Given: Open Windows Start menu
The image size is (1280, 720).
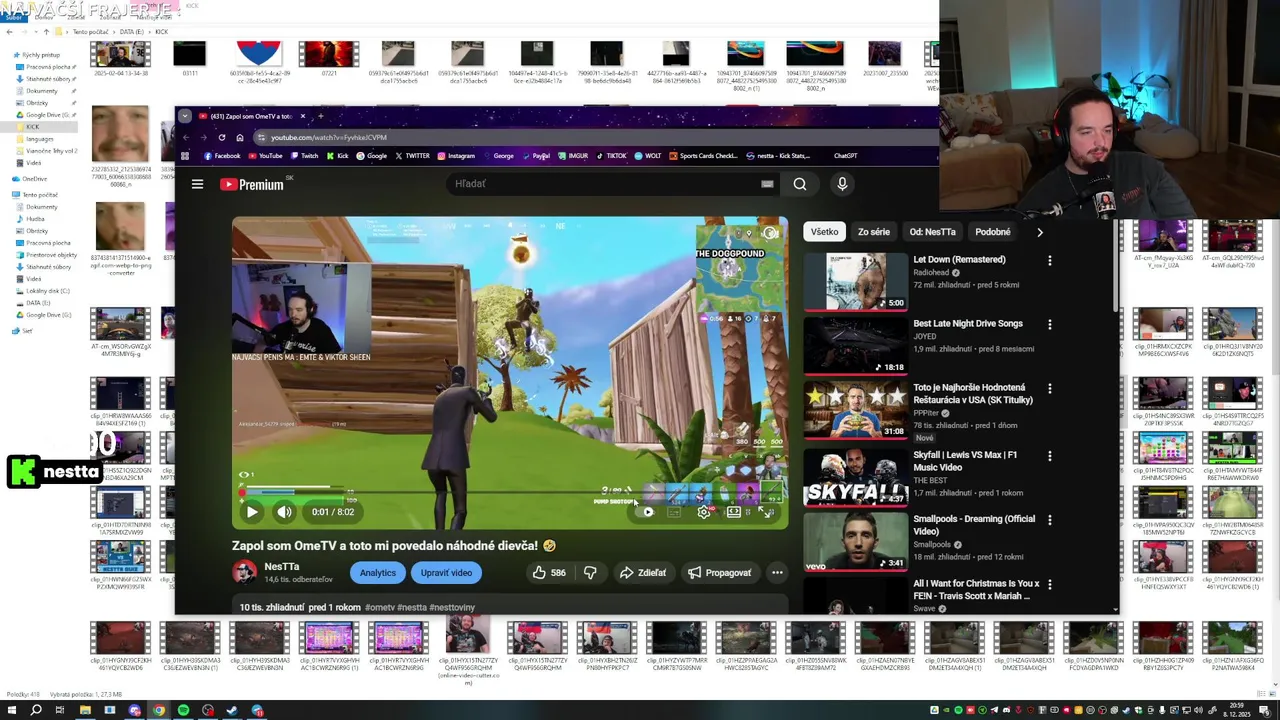Looking at the screenshot, I should click(x=12, y=710).
